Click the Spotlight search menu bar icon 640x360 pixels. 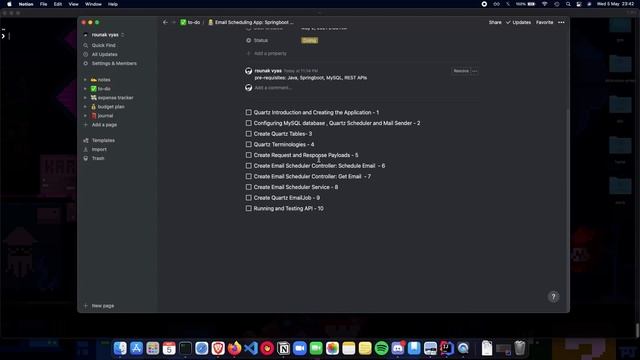pyautogui.click(x=568, y=4)
